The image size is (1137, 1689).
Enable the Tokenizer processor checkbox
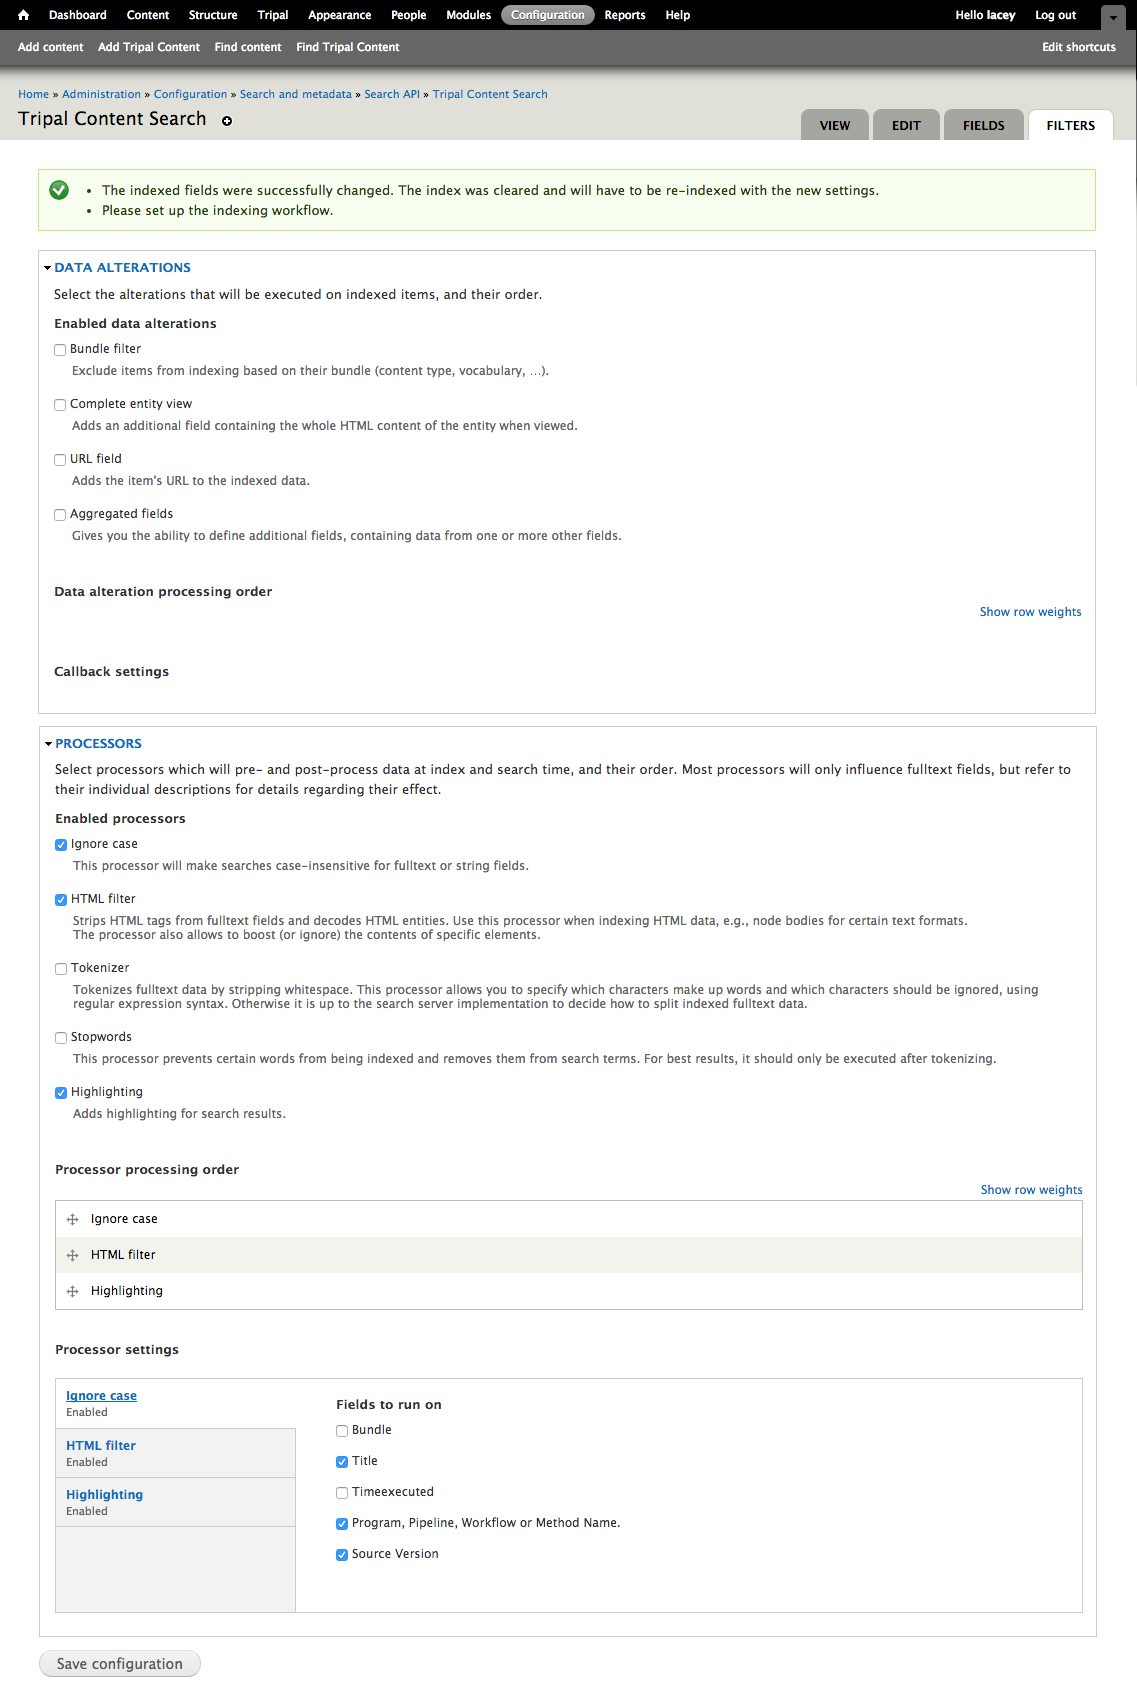pos(61,969)
